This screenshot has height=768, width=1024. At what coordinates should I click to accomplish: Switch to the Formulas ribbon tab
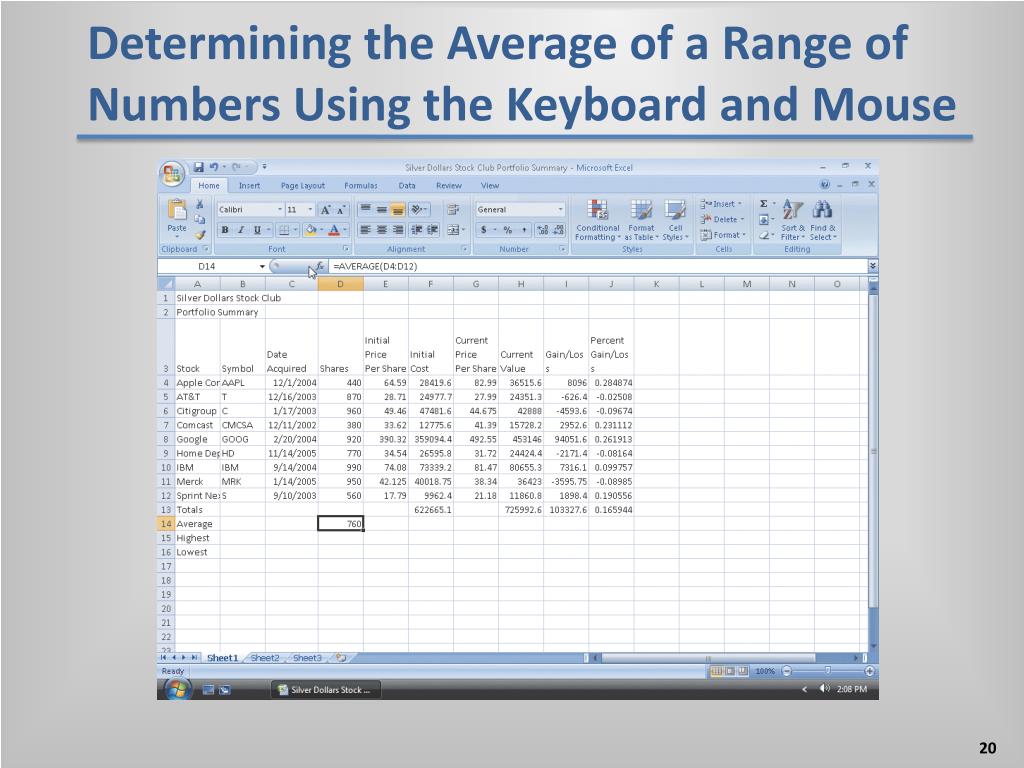pyautogui.click(x=360, y=186)
